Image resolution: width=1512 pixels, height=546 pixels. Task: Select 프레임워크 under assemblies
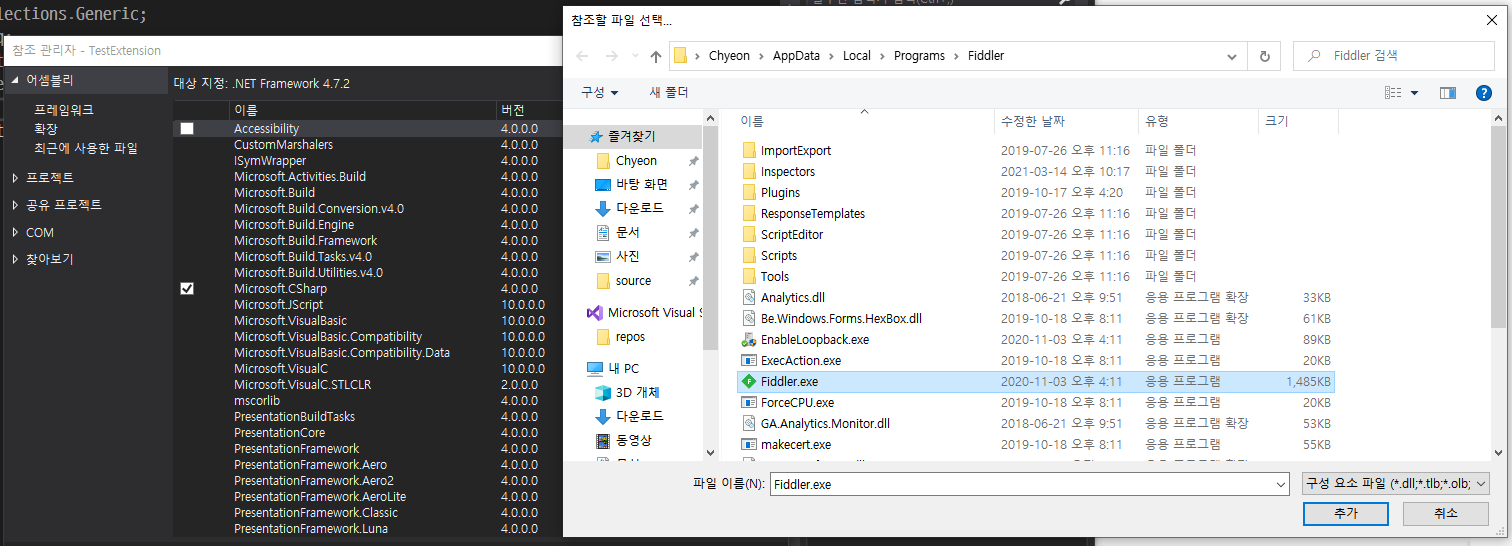pos(64,110)
